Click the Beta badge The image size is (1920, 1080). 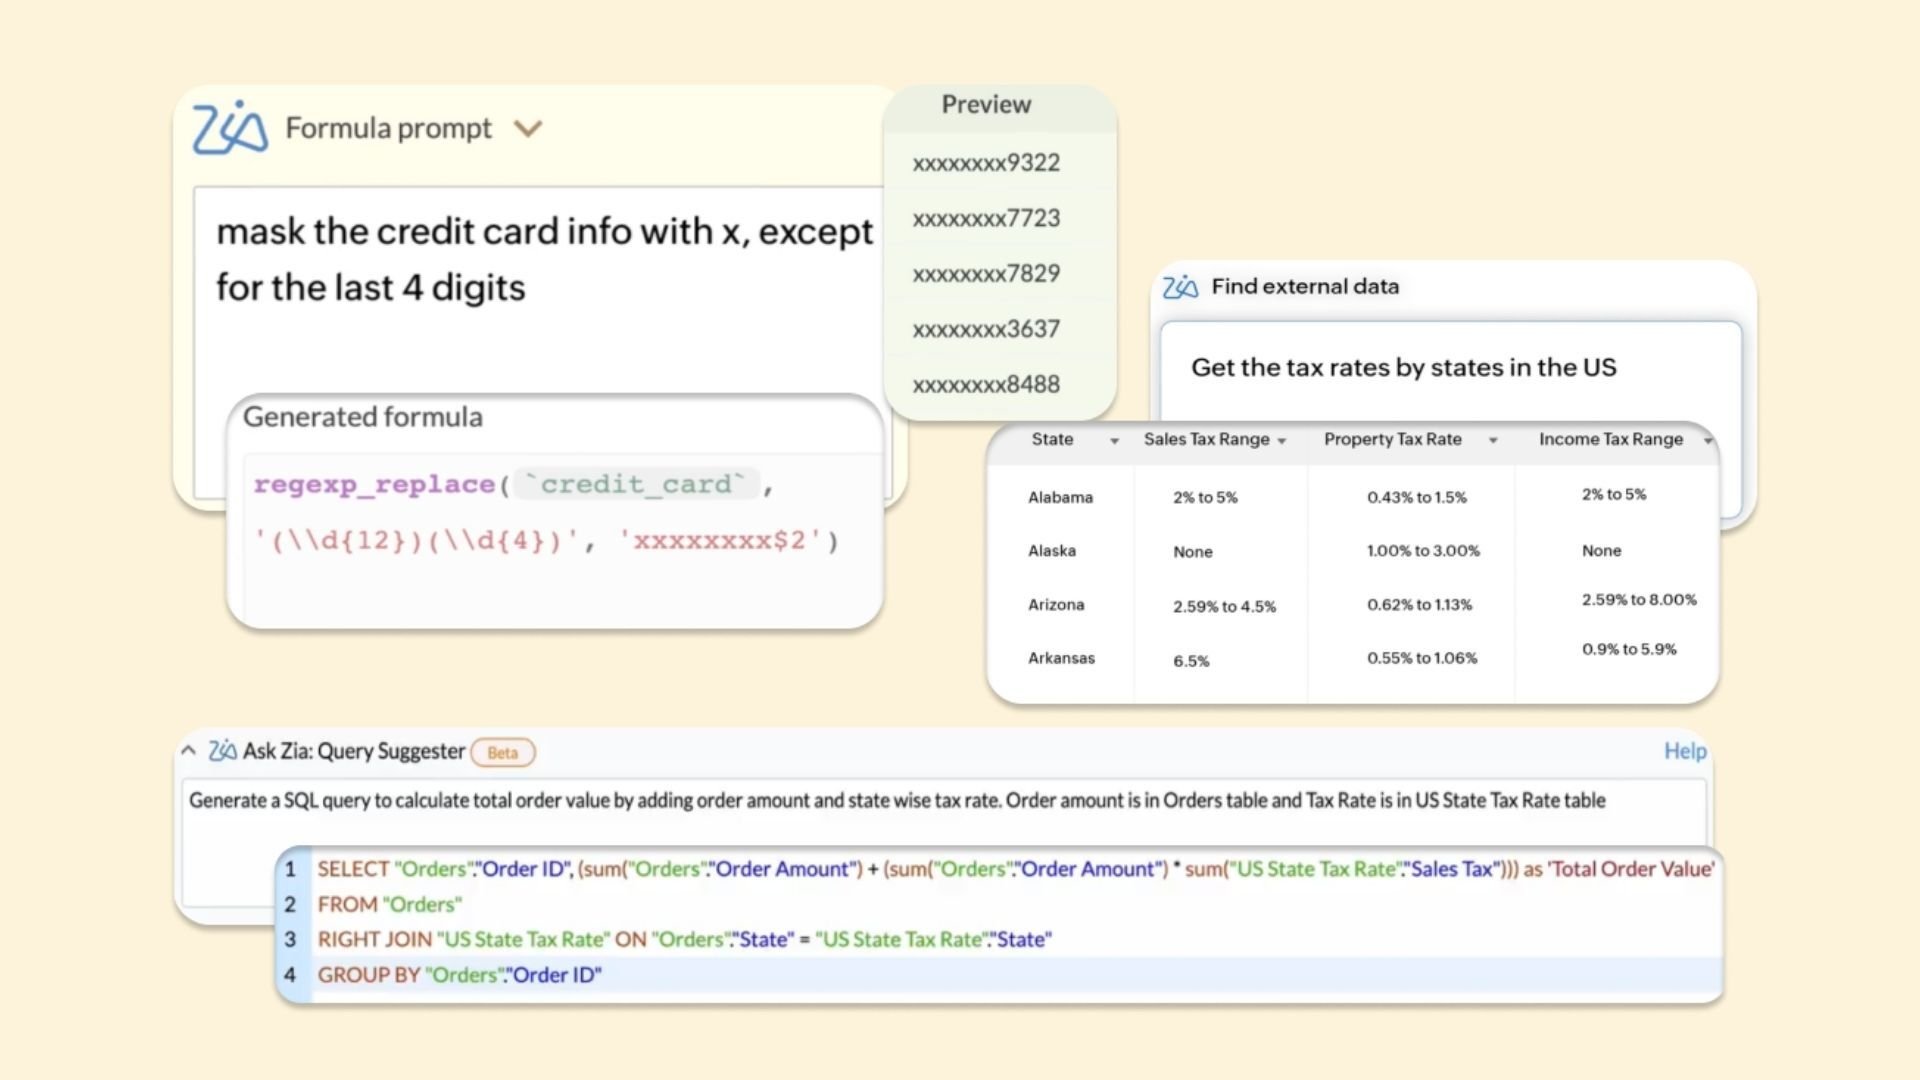[503, 752]
